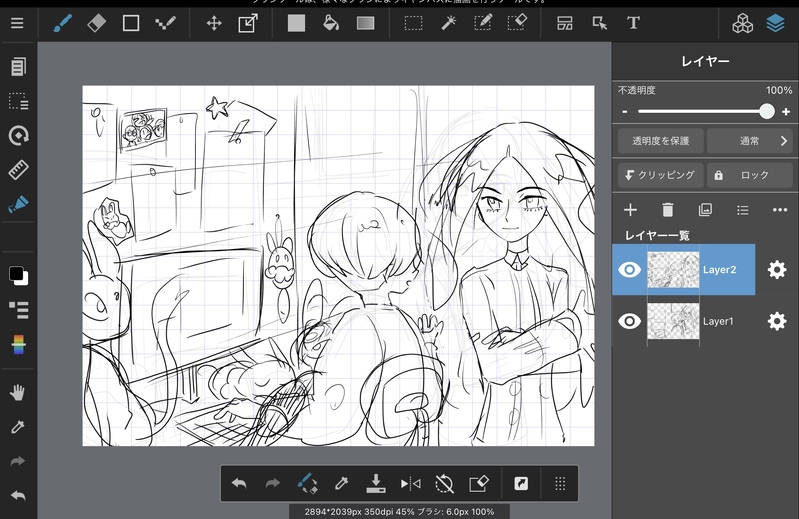Add a new layer with the plus icon

point(630,210)
